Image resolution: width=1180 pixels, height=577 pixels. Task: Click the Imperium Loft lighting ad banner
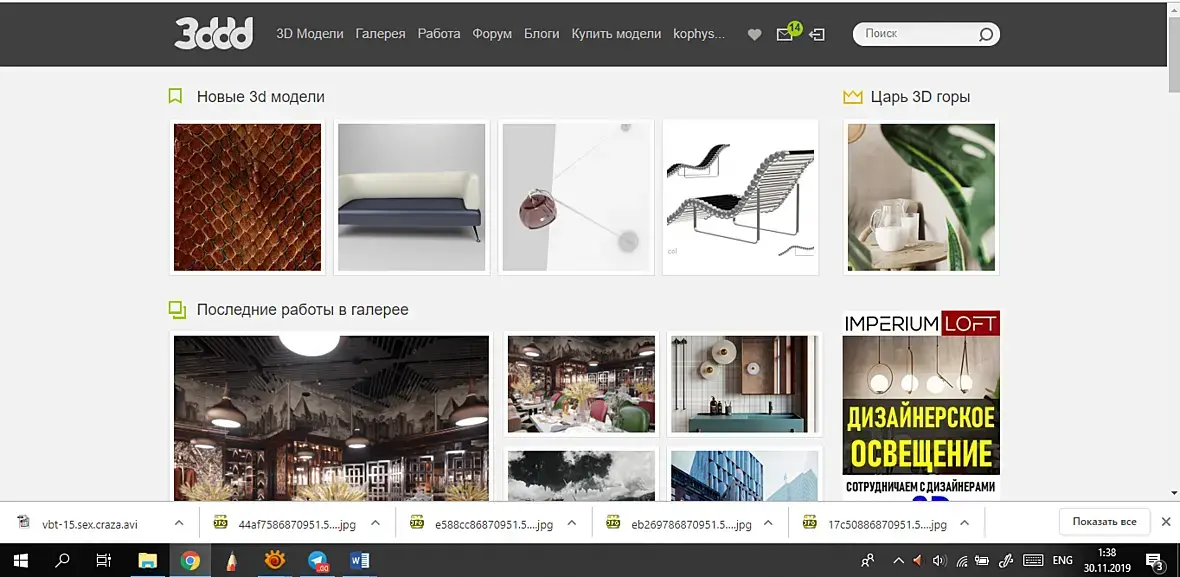coord(921,405)
